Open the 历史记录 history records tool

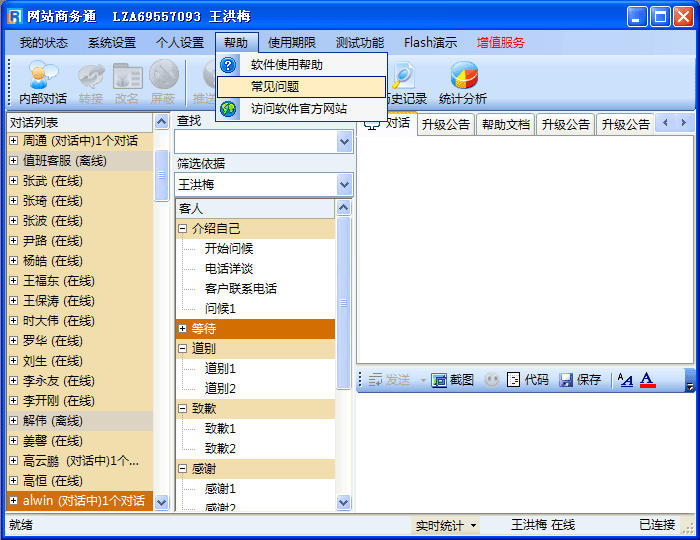[x=404, y=82]
